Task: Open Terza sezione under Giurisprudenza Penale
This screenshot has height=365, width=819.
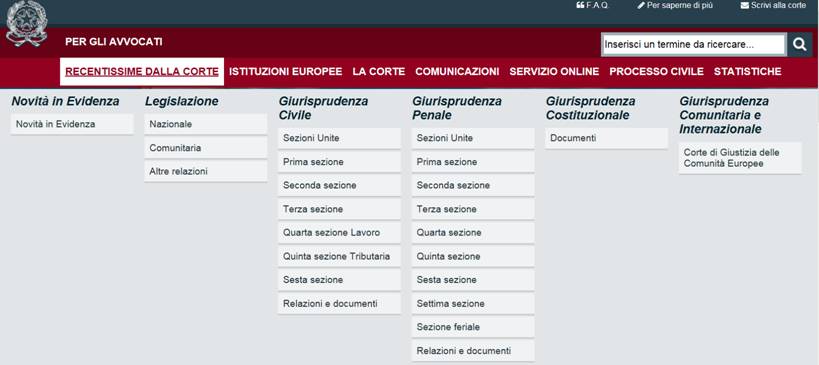Action: 473,209
